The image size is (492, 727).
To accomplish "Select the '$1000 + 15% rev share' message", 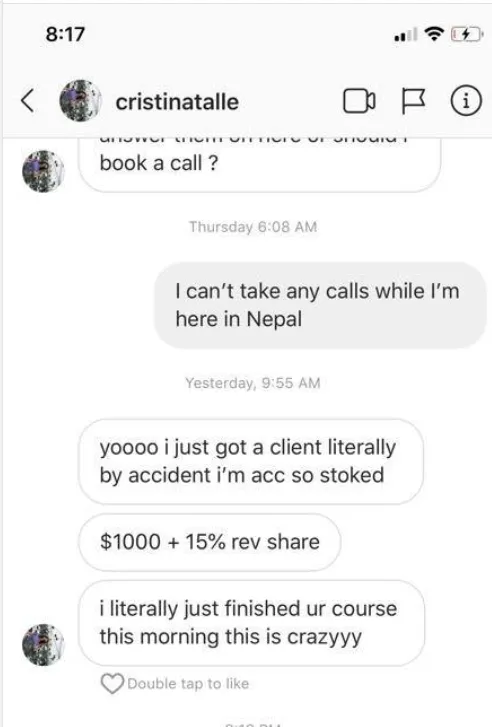I will [210, 542].
